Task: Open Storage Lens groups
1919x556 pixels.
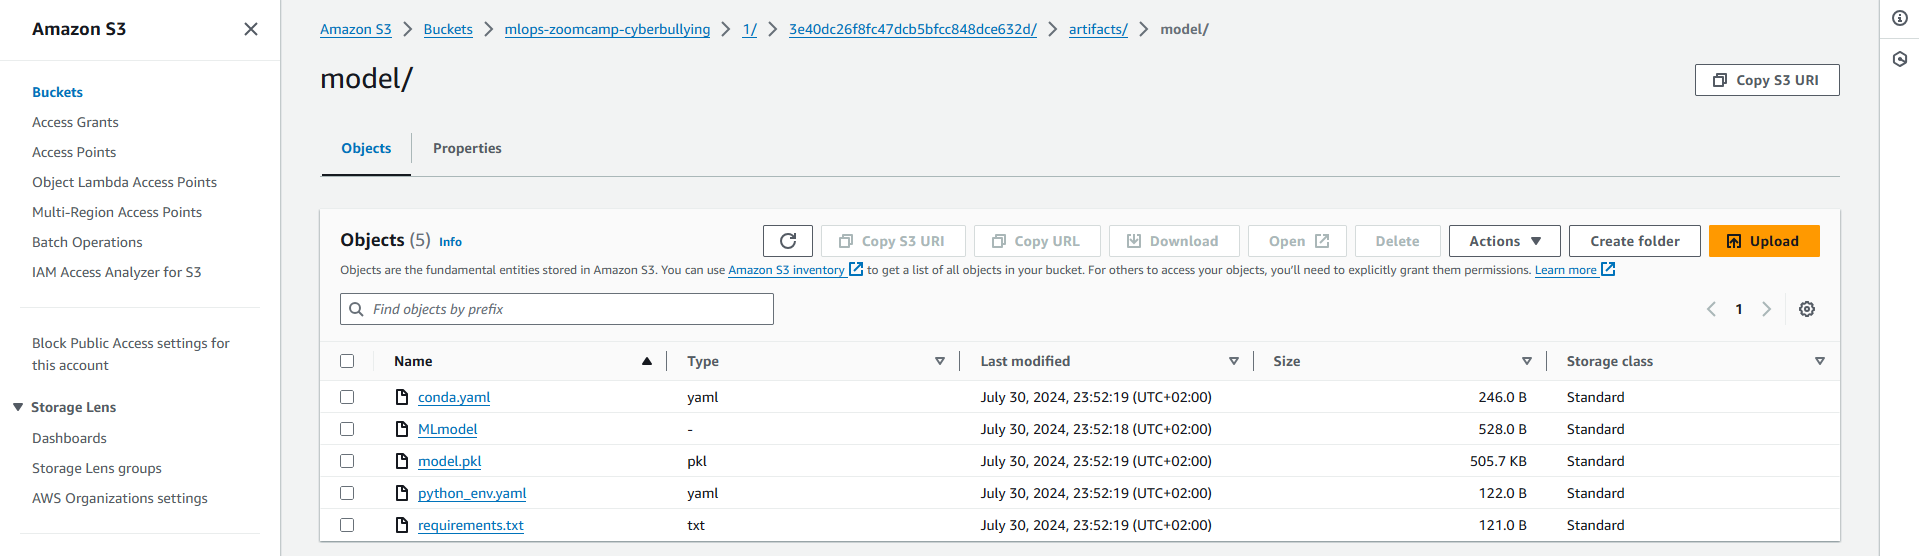Action: point(97,468)
